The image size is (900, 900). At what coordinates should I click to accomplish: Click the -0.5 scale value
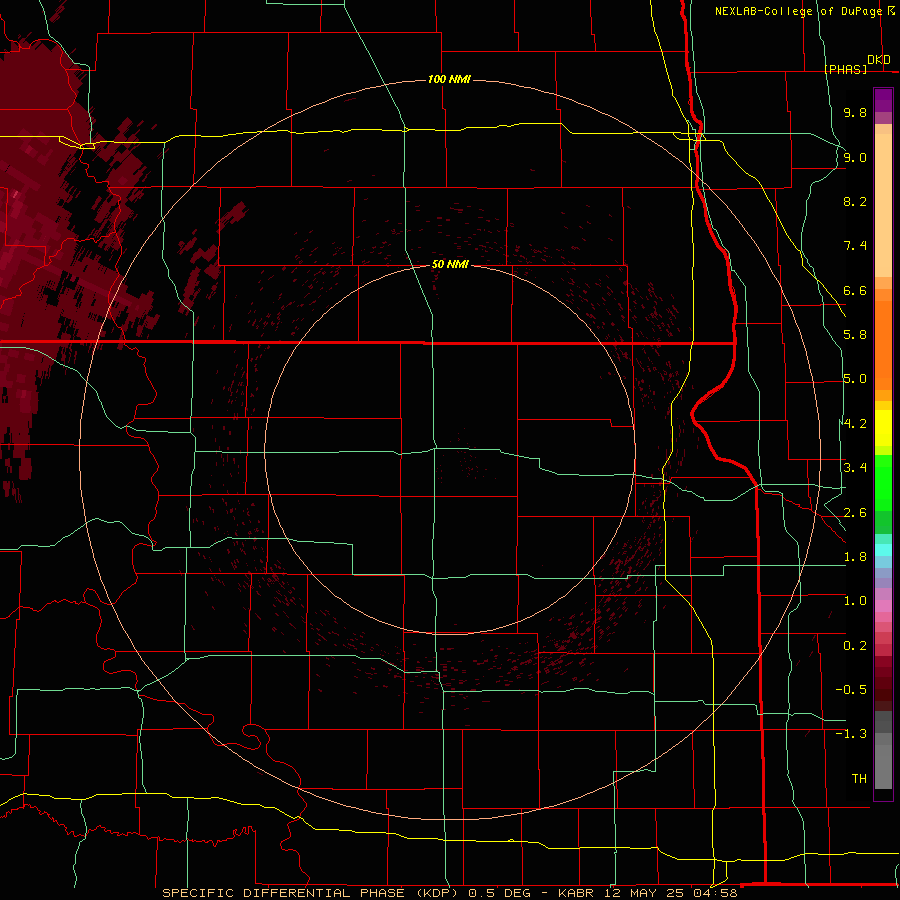click(x=851, y=690)
